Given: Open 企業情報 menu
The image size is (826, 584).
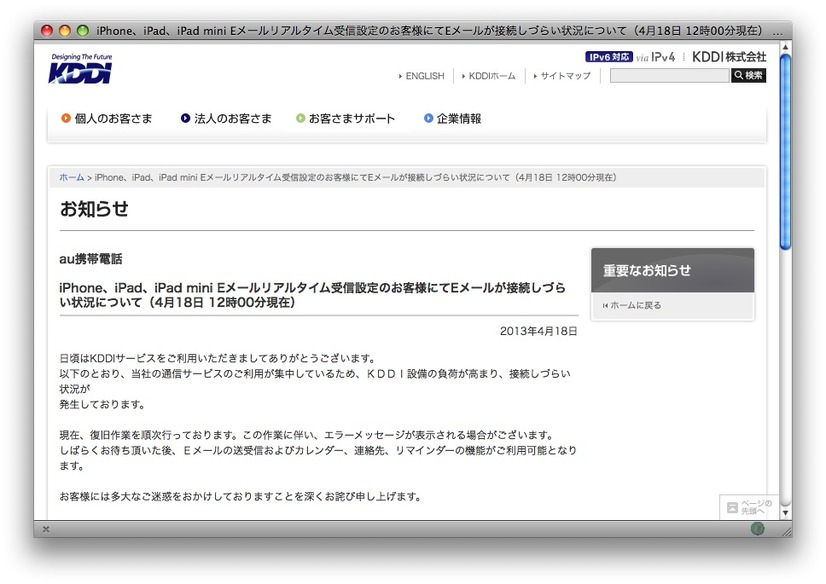Looking at the screenshot, I should click(459, 118).
